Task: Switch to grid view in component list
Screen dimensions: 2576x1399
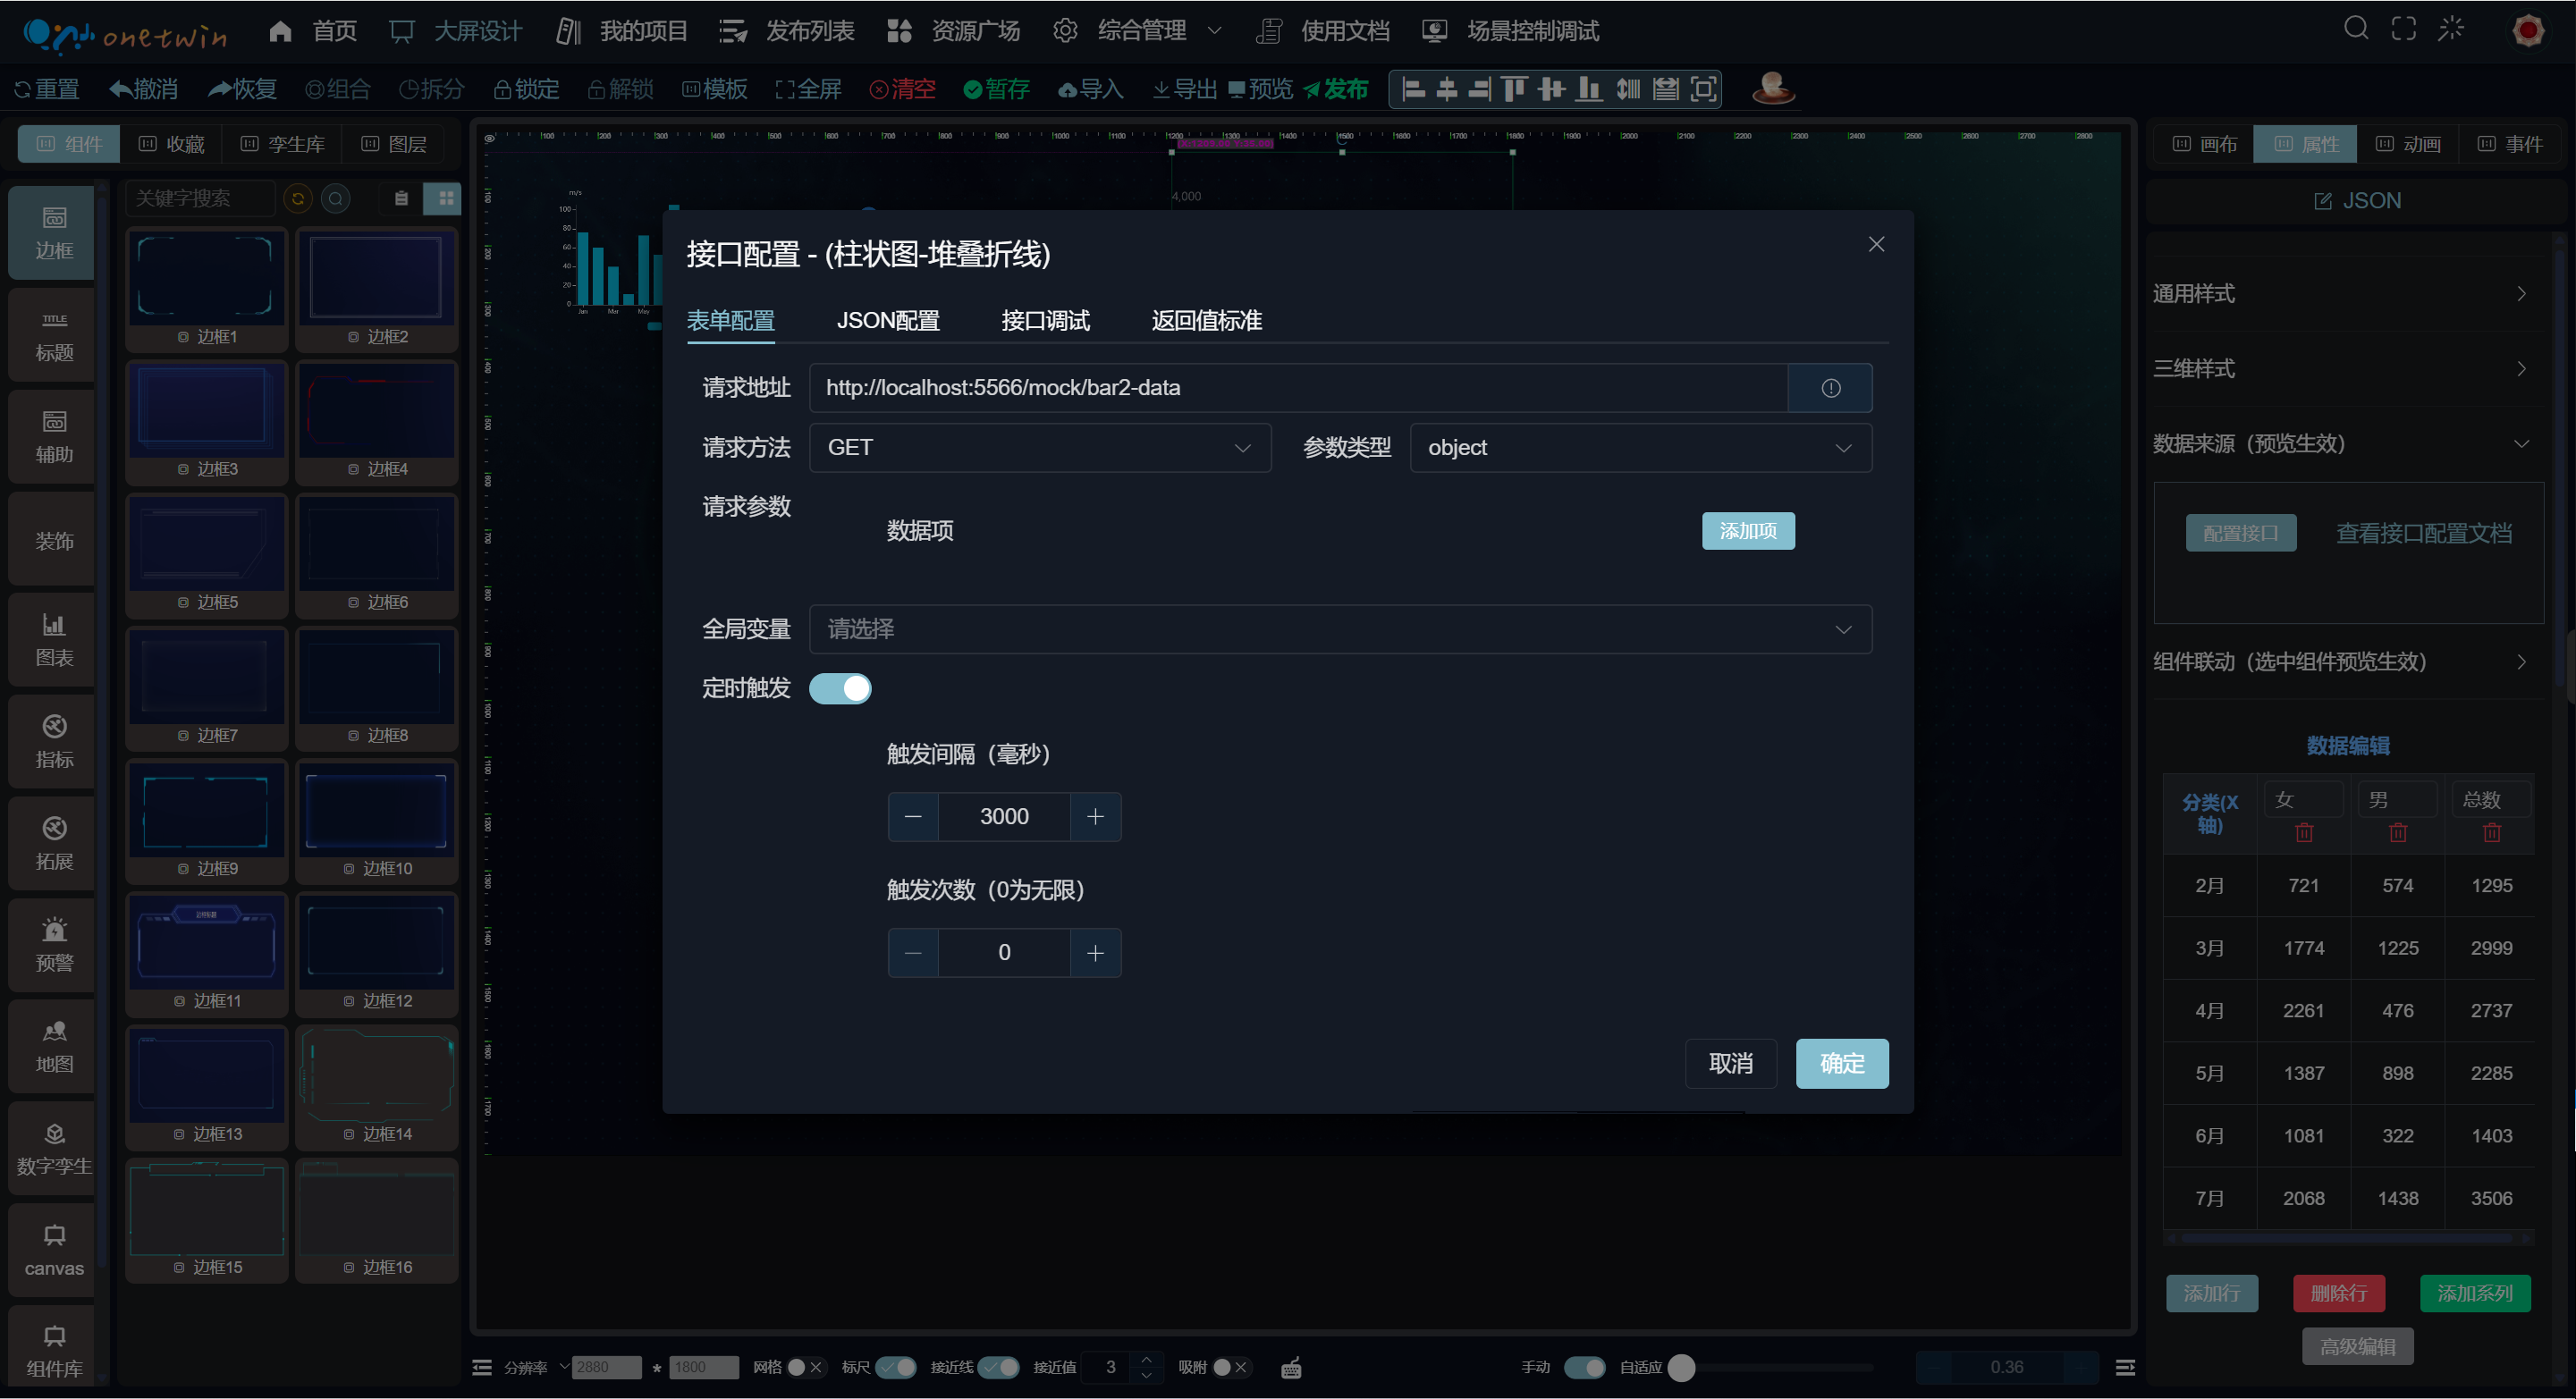Action: tap(446, 198)
